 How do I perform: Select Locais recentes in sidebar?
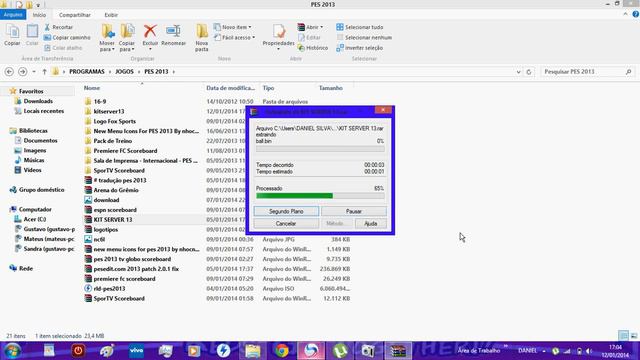coord(44,111)
